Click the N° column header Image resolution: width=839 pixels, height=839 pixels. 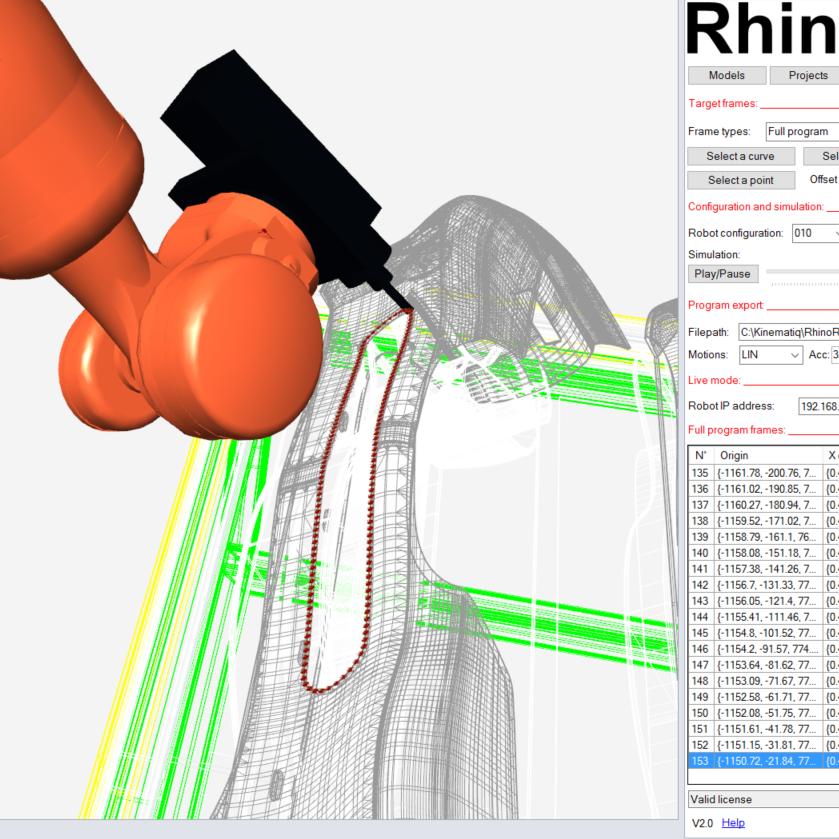tap(700, 455)
